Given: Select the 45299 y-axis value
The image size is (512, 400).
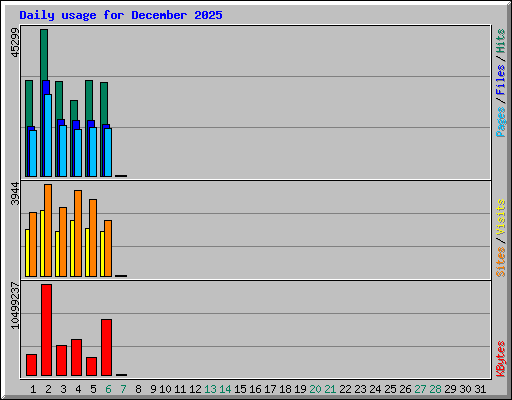Looking at the screenshot, I should [15, 42].
